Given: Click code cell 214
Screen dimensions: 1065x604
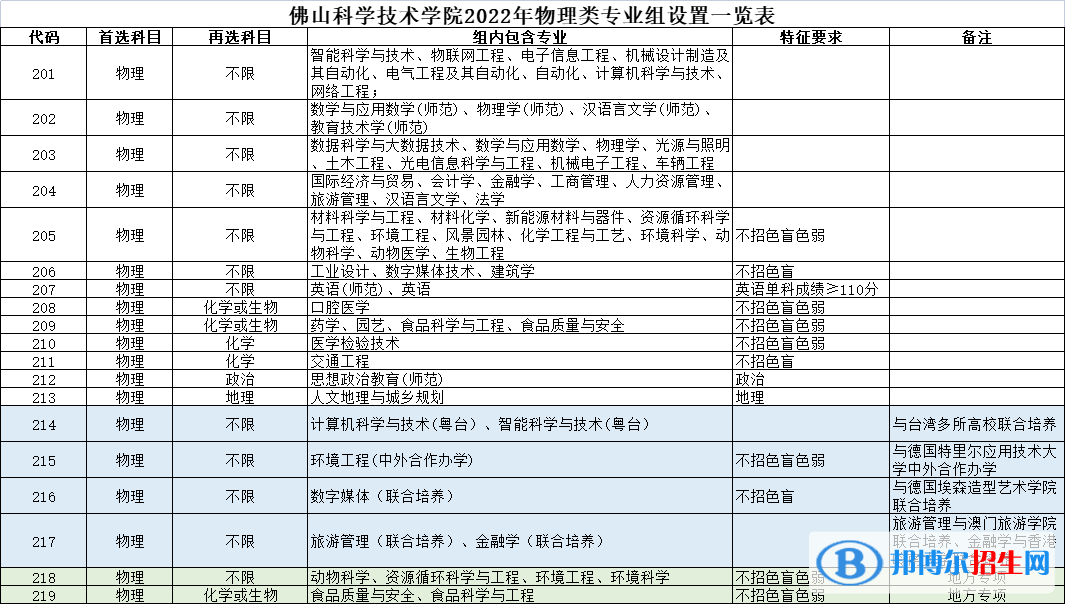Looking at the screenshot, I should 43,425.
